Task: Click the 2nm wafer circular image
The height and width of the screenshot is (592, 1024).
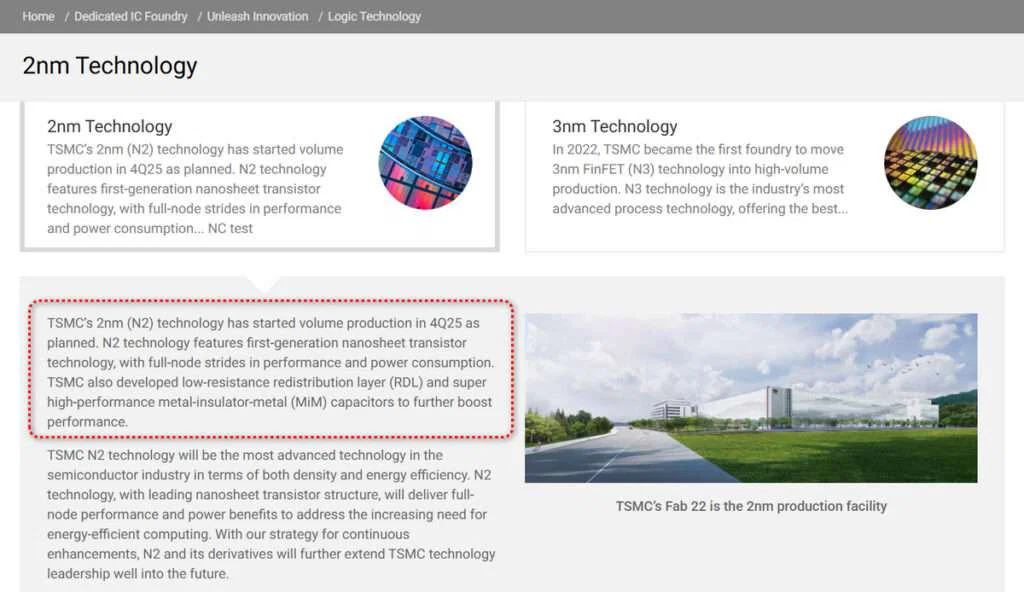Action: point(426,163)
